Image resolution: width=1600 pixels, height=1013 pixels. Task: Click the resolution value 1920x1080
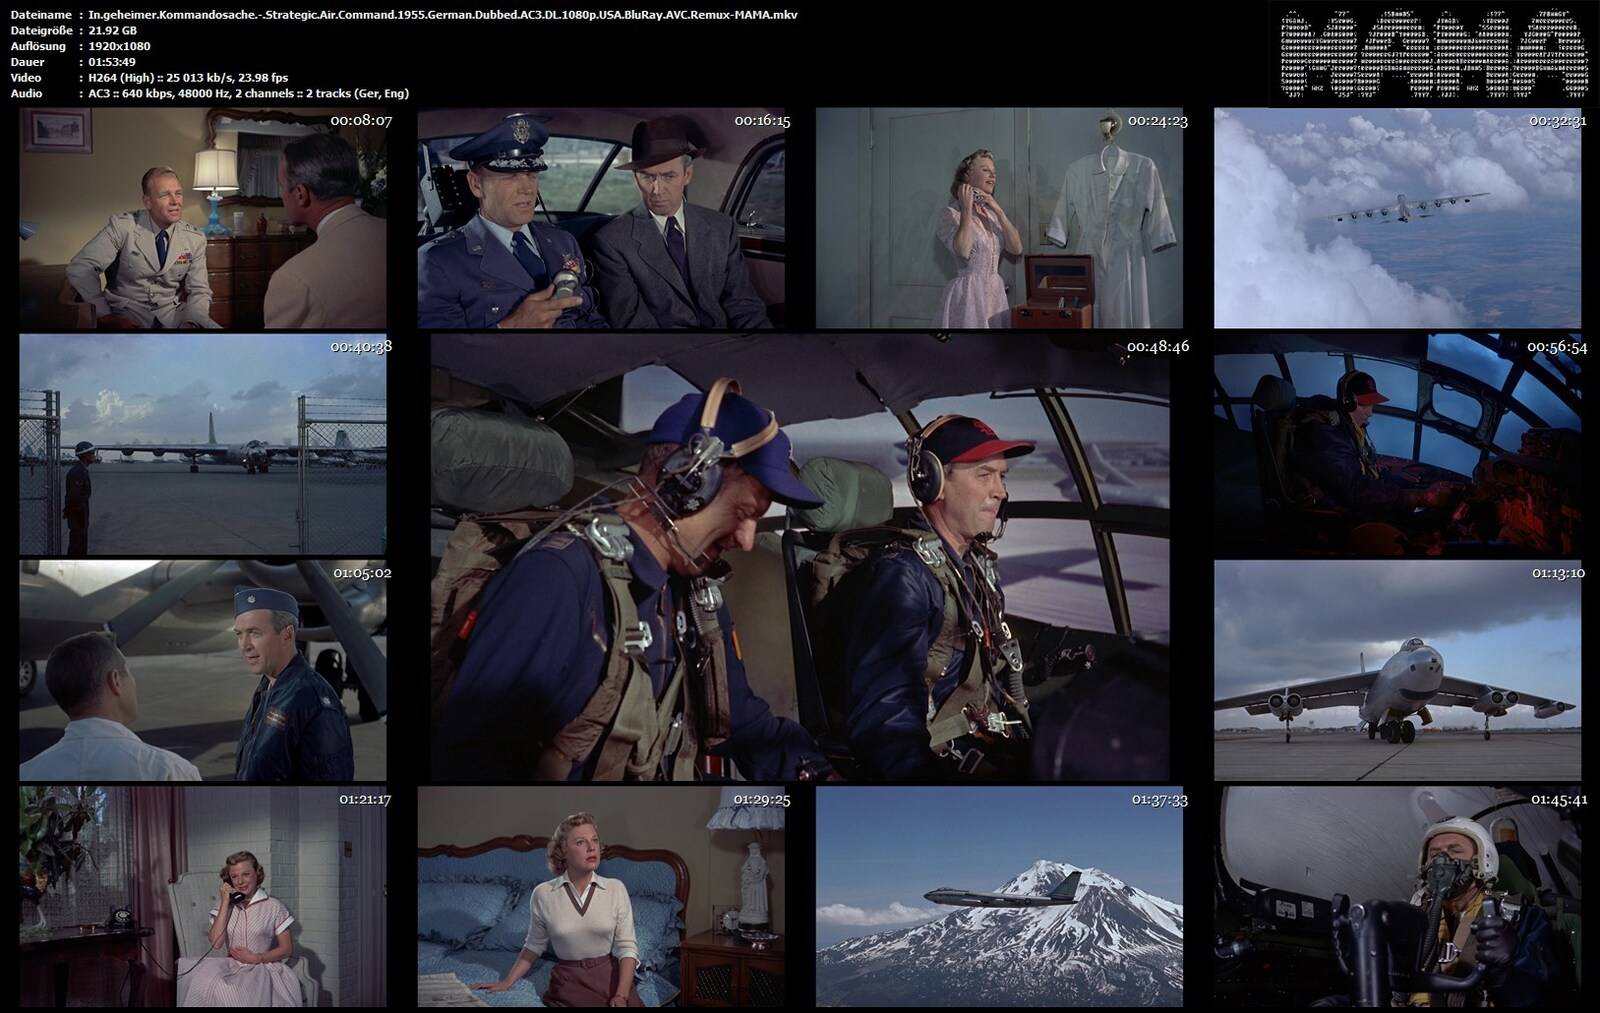pyautogui.click(x=119, y=46)
